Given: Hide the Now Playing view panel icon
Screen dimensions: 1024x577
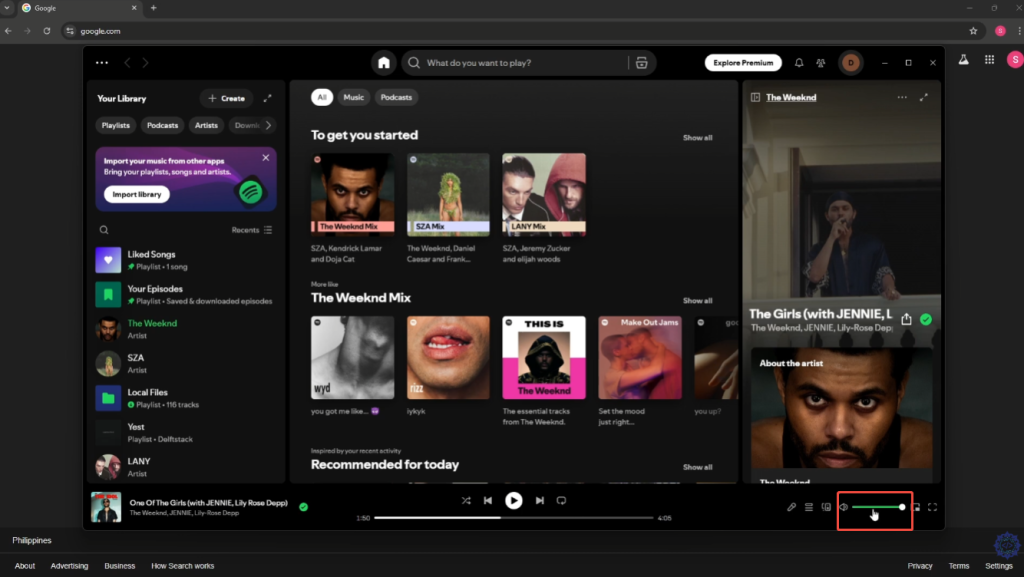Looking at the screenshot, I should point(756,97).
